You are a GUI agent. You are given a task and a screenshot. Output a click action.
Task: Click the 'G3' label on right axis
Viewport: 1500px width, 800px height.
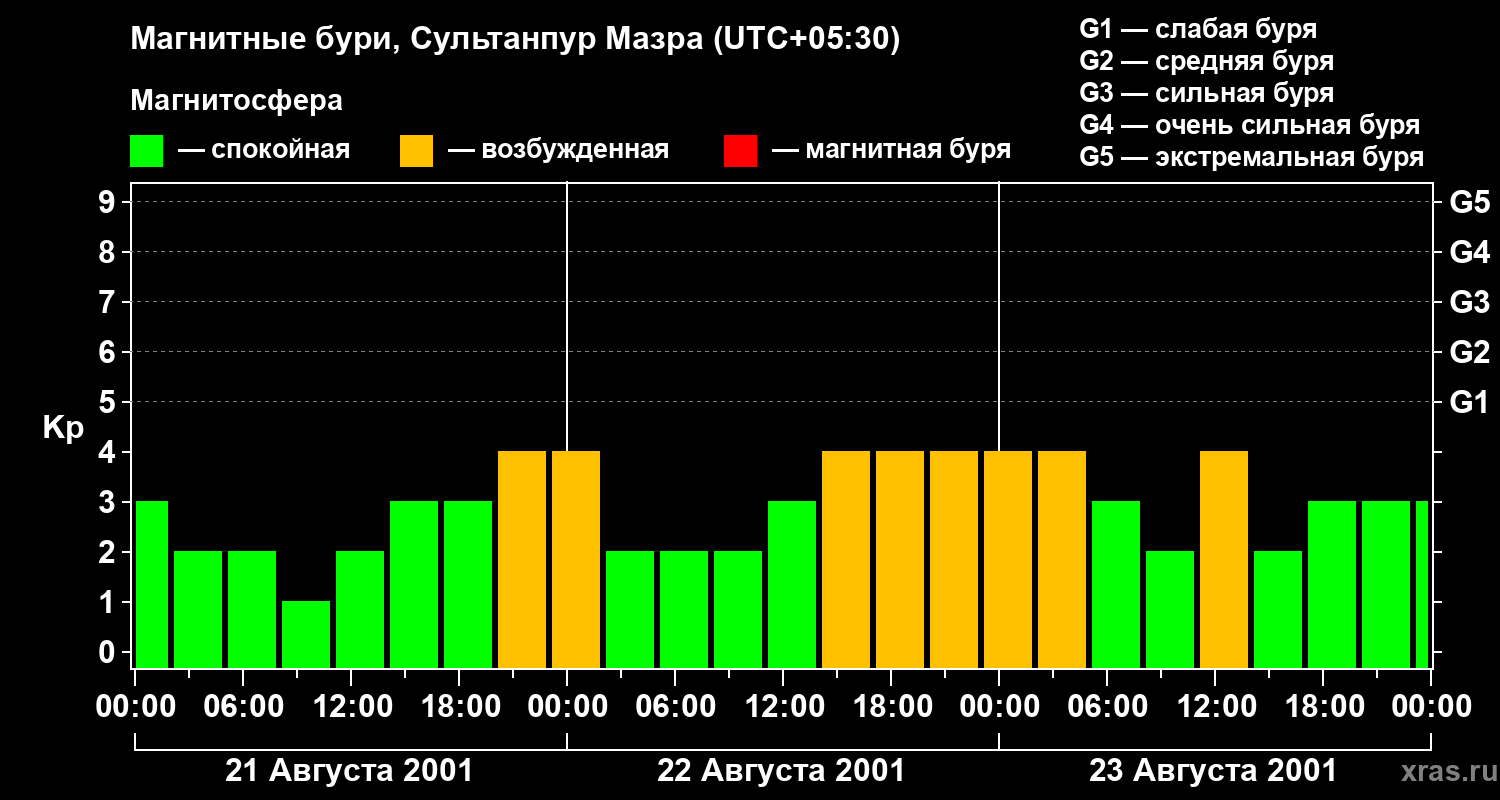click(1469, 302)
